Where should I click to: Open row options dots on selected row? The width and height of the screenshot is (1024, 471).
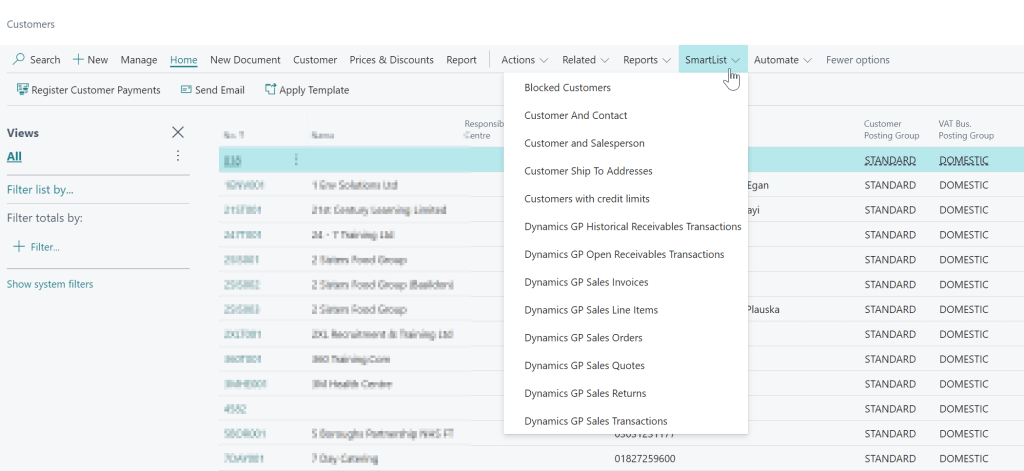(296, 160)
